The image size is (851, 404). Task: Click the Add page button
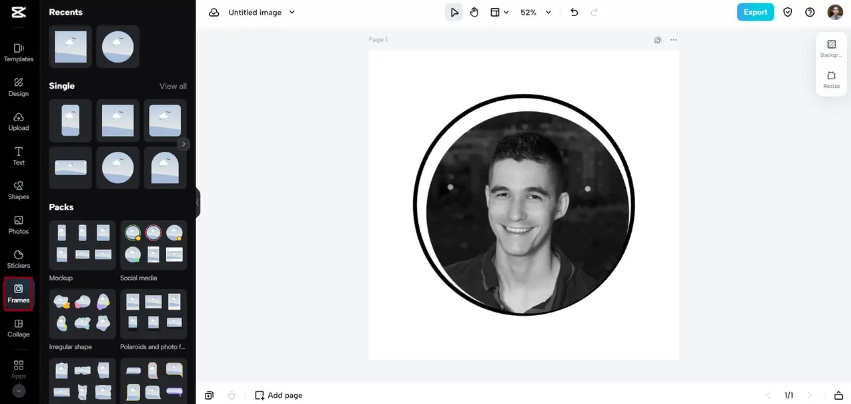click(279, 395)
